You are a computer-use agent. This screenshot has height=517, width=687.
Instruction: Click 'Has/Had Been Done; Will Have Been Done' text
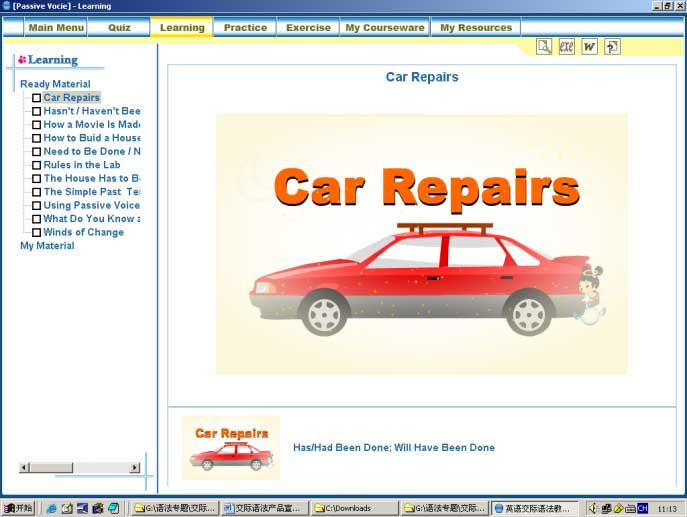tap(393, 448)
